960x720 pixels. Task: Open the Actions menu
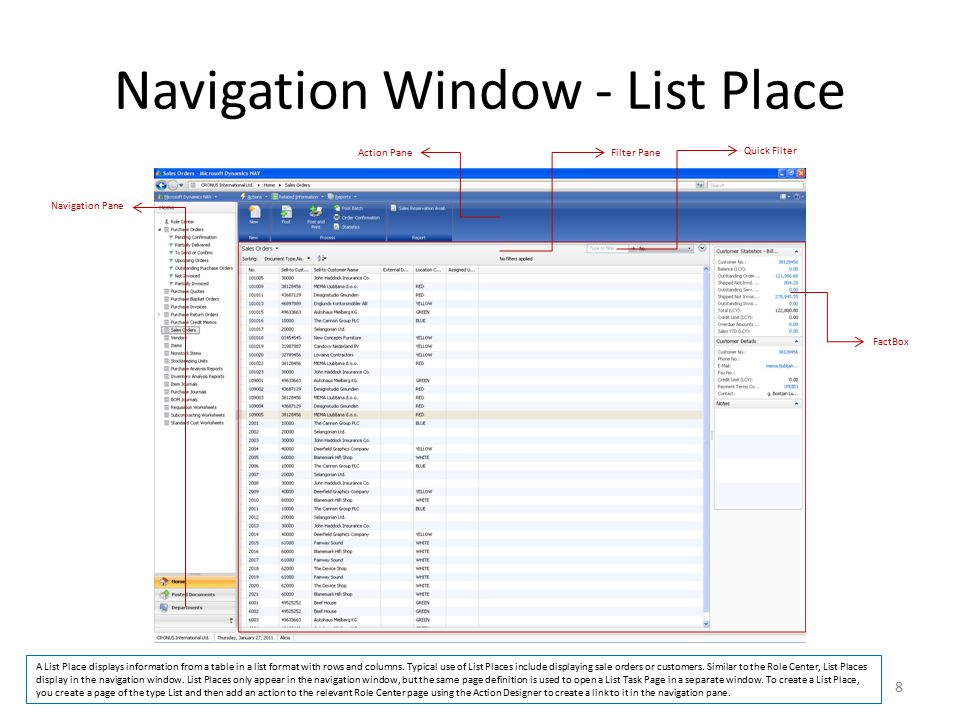click(254, 197)
